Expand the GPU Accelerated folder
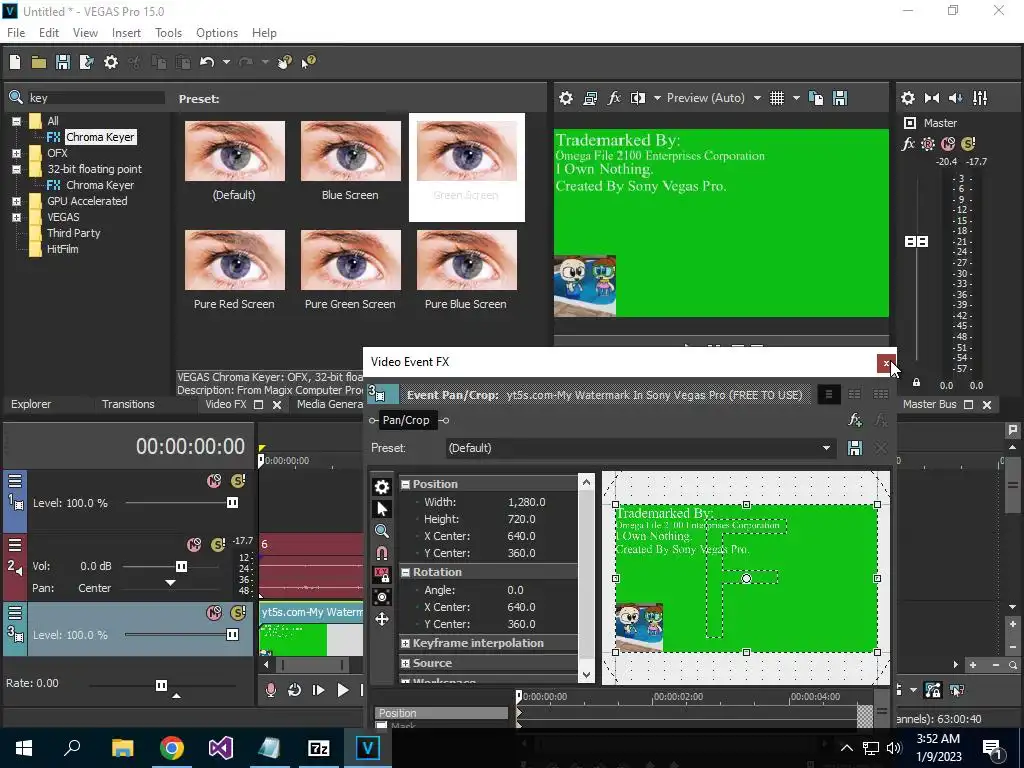The height and width of the screenshot is (768, 1024). (x=16, y=201)
